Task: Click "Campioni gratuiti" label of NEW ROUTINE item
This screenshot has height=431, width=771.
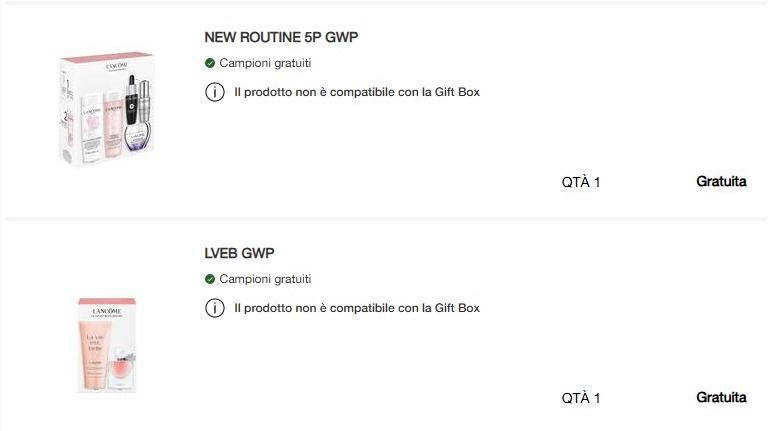Action: point(265,63)
